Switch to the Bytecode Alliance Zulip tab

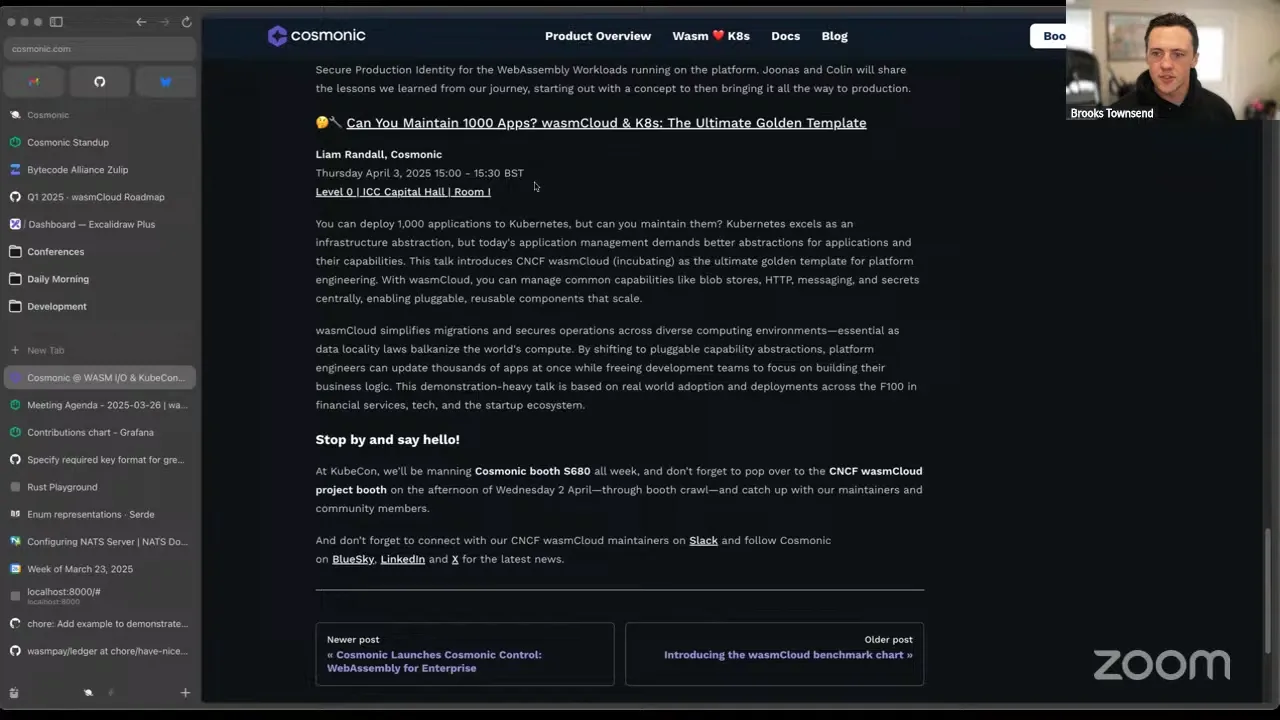(x=100, y=170)
